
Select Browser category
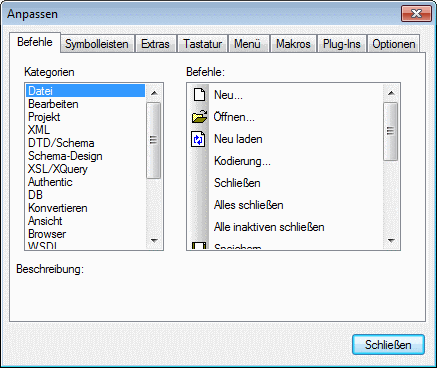click(x=85, y=234)
